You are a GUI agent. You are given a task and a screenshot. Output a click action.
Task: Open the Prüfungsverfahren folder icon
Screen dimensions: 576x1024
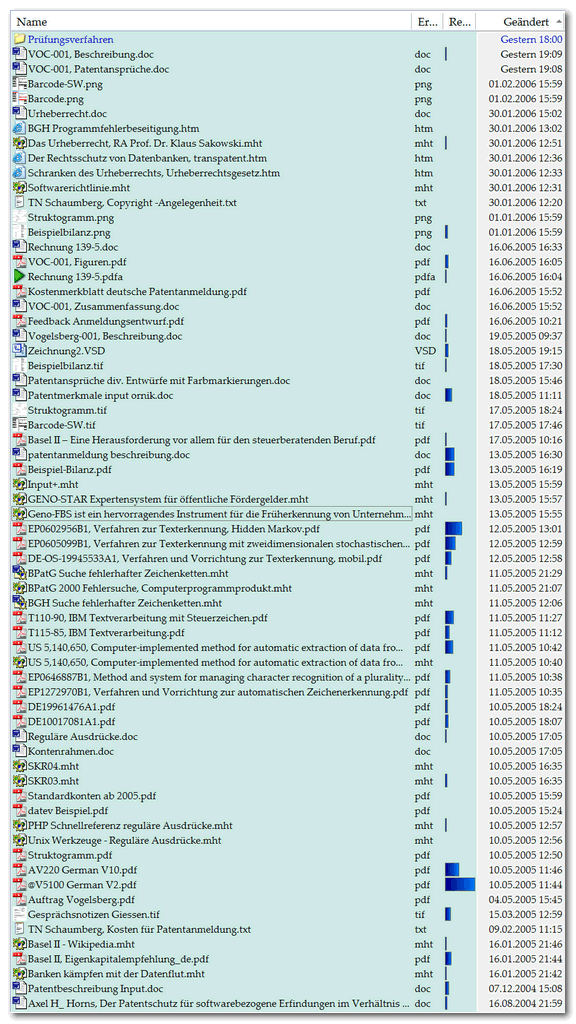[x=20, y=39]
